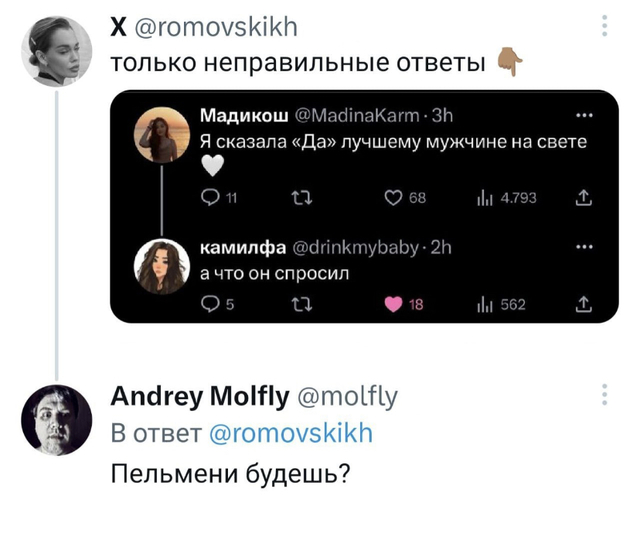Open the ellipsis menu on камилфа's tweet
640x547 pixels.
click(x=584, y=247)
